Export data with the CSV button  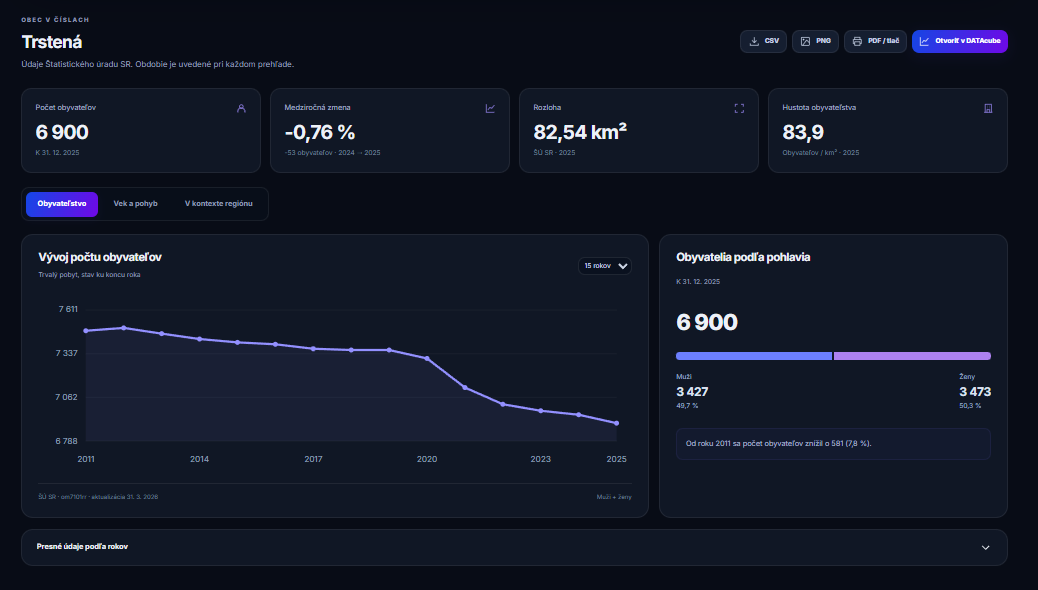click(x=763, y=41)
